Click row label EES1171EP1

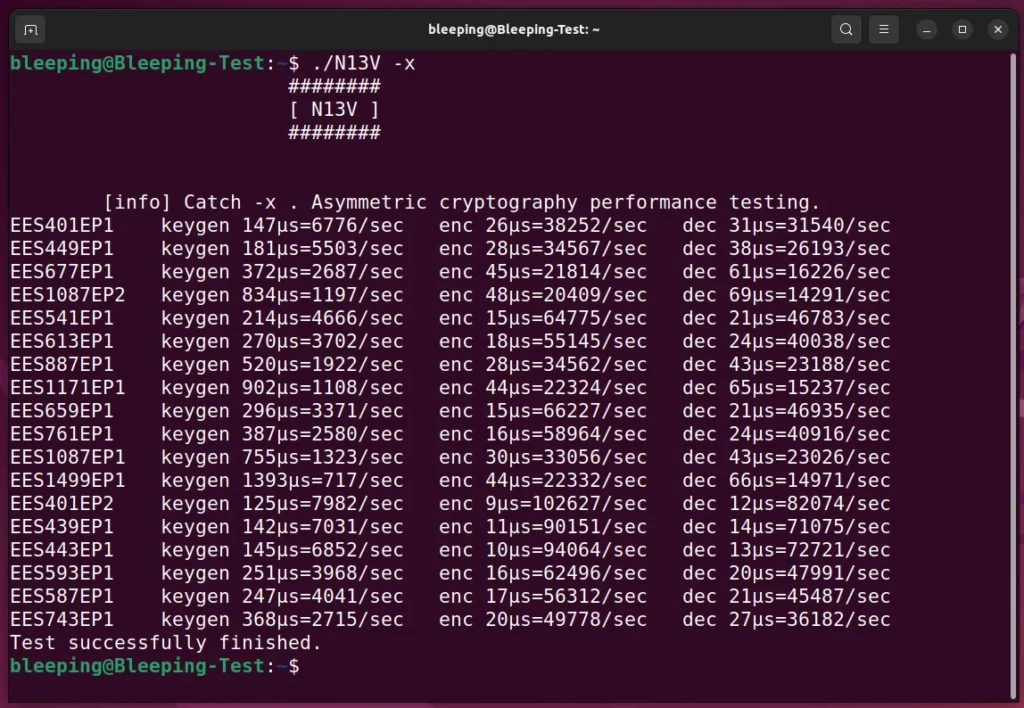[x=67, y=388]
